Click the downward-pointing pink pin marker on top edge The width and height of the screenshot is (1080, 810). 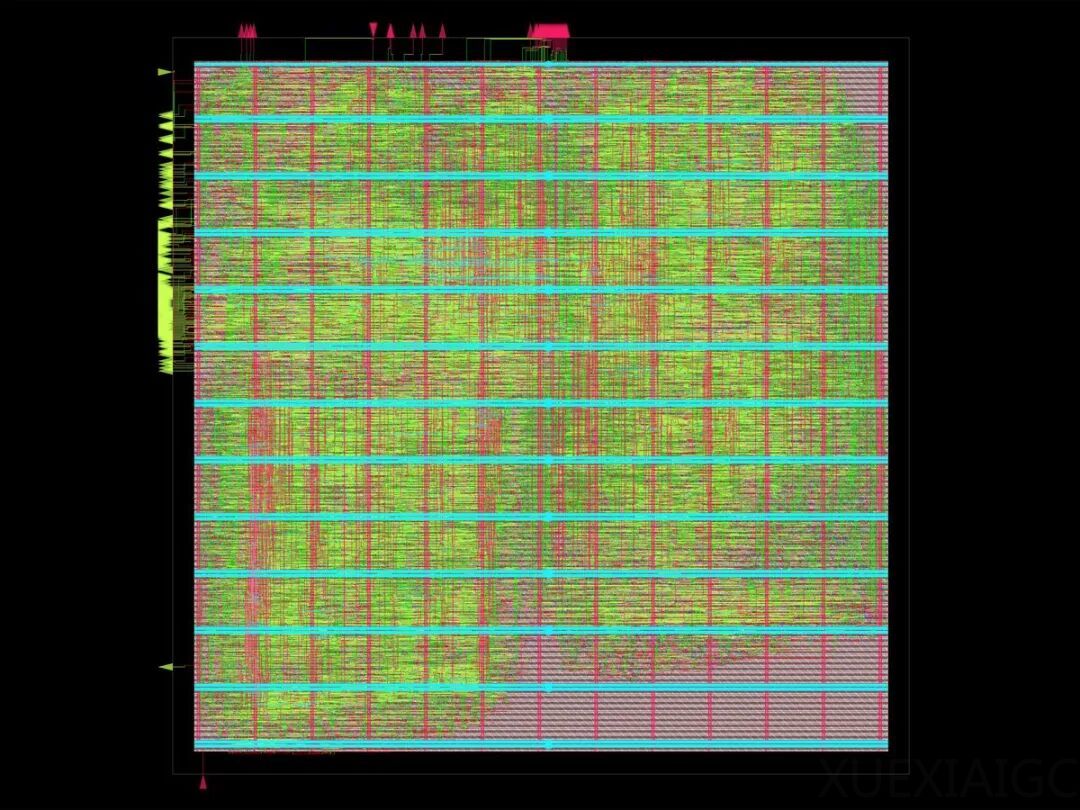point(373,30)
